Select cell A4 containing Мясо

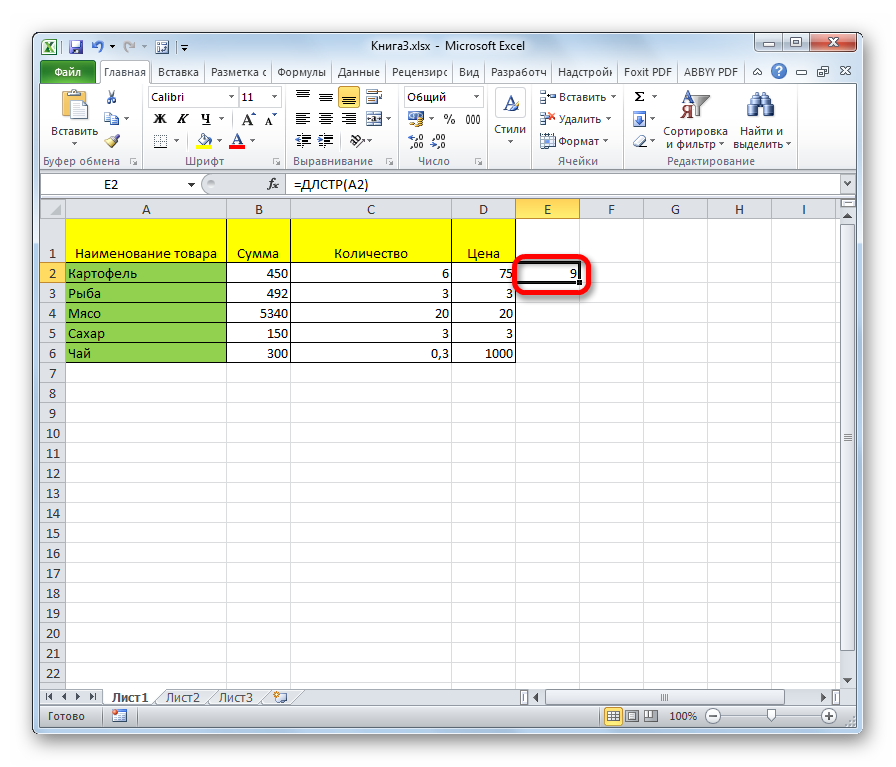click(146, 313)
